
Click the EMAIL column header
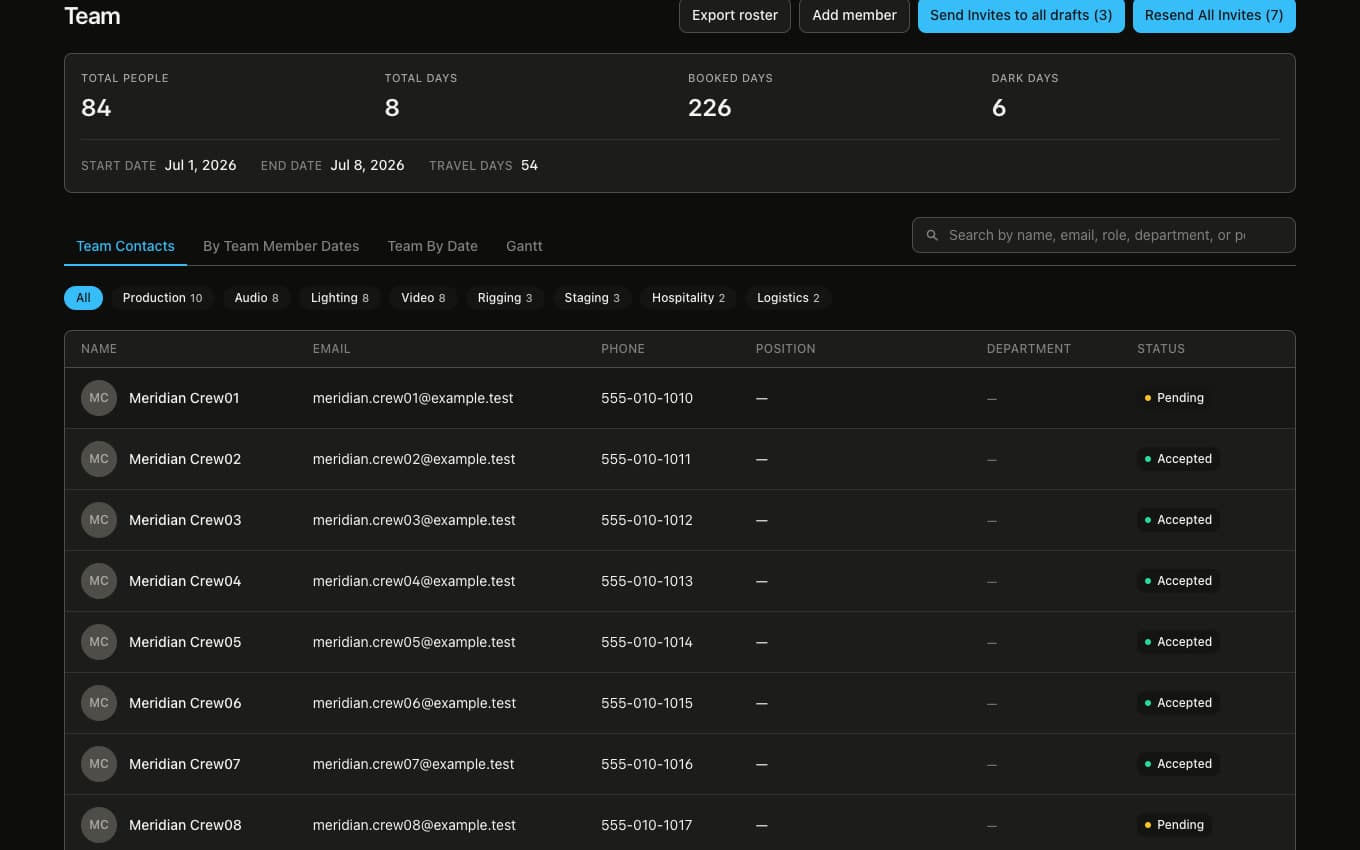[331, 349]
